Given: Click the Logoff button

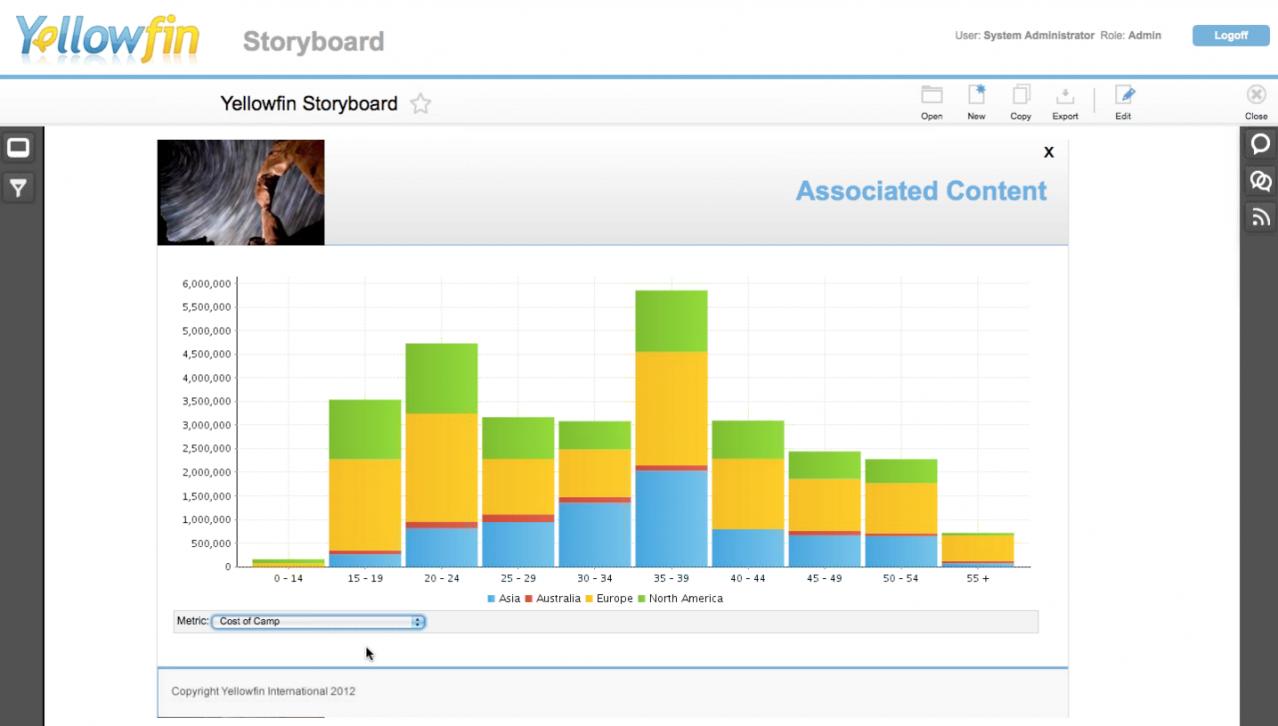Looking at the screenshot, I should 1230,36.
